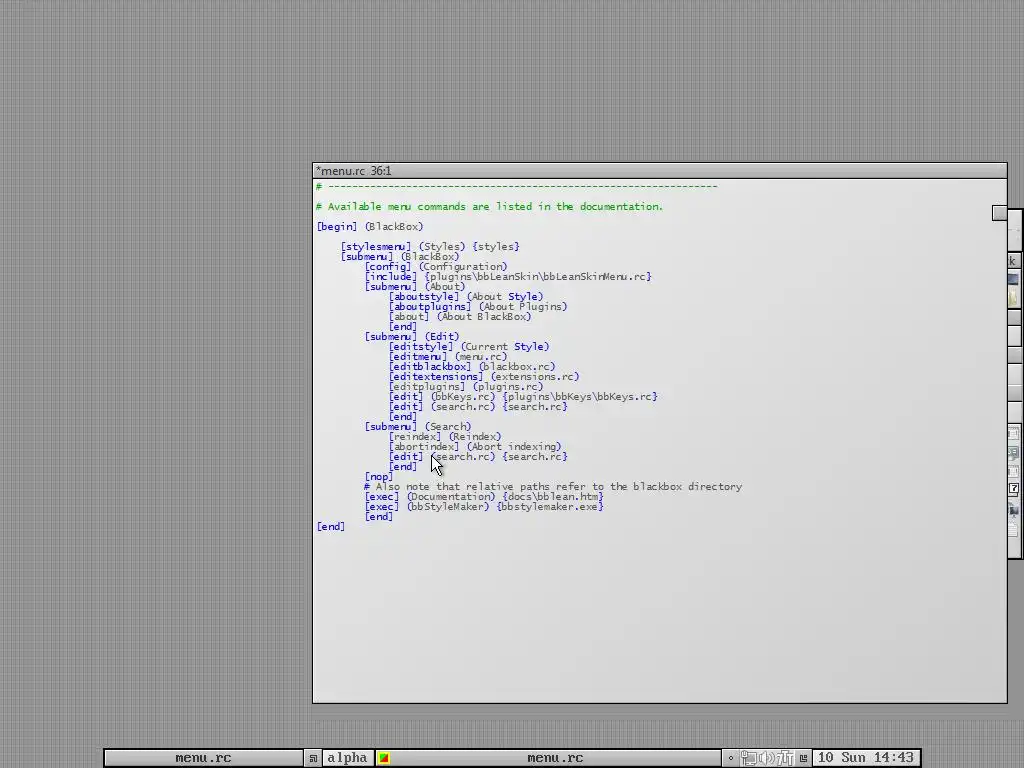Click the [include] bbLeanSkinMenu.rc line

[x=507, y=276]
